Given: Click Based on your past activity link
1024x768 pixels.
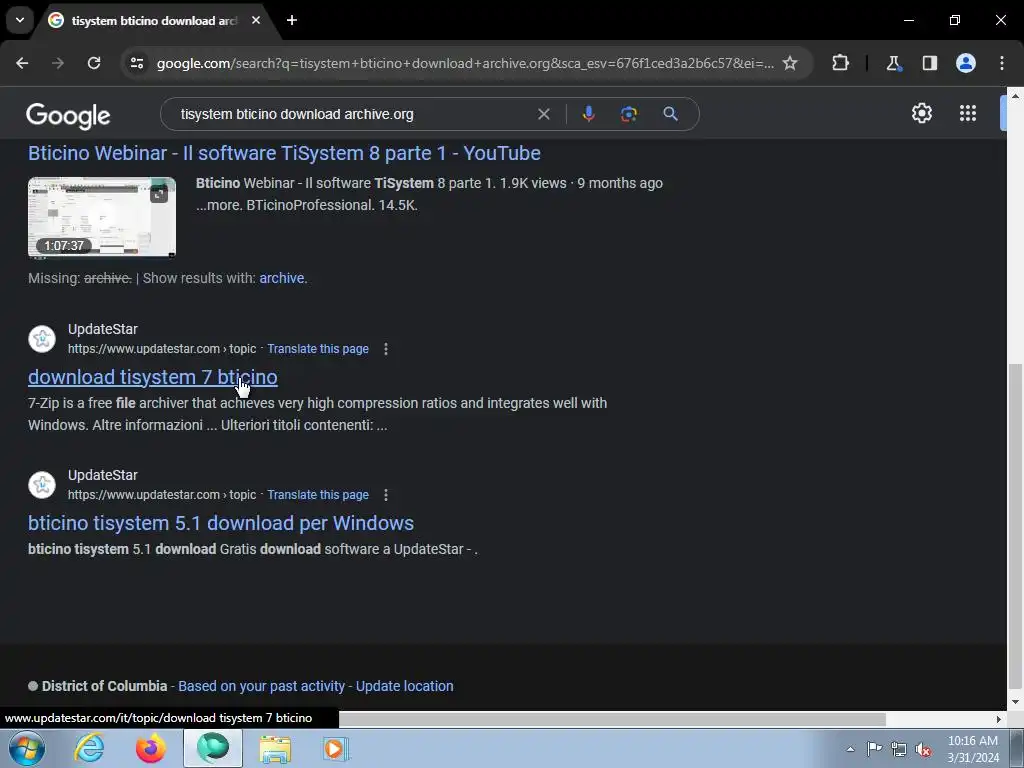Looking at the screenshot, I should 261,686.
